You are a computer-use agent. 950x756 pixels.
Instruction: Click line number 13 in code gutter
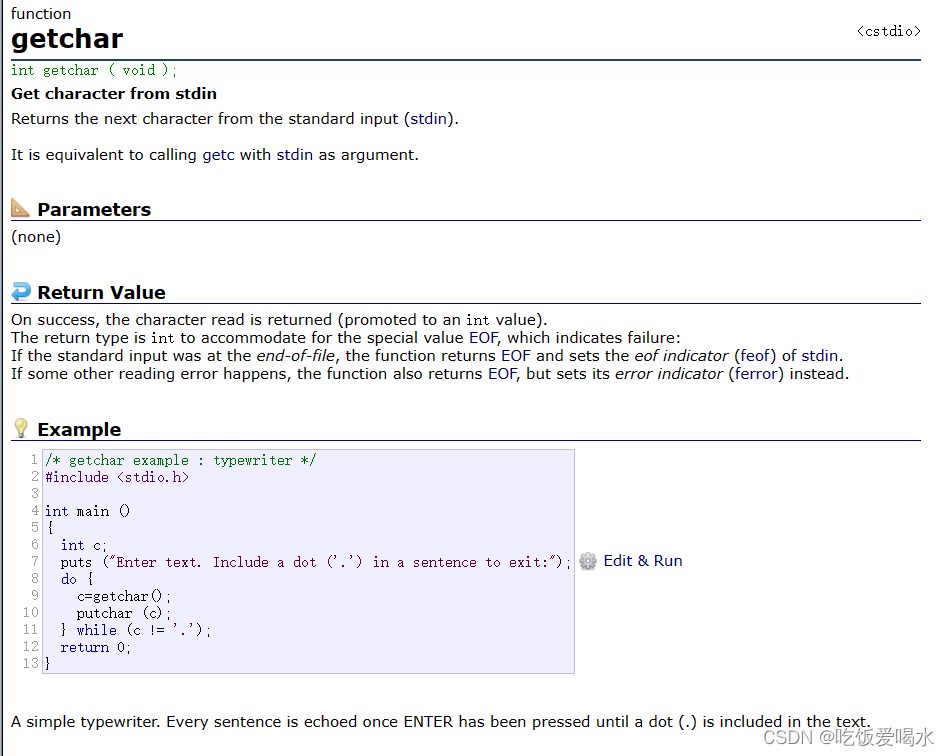(x=30, y=663)
